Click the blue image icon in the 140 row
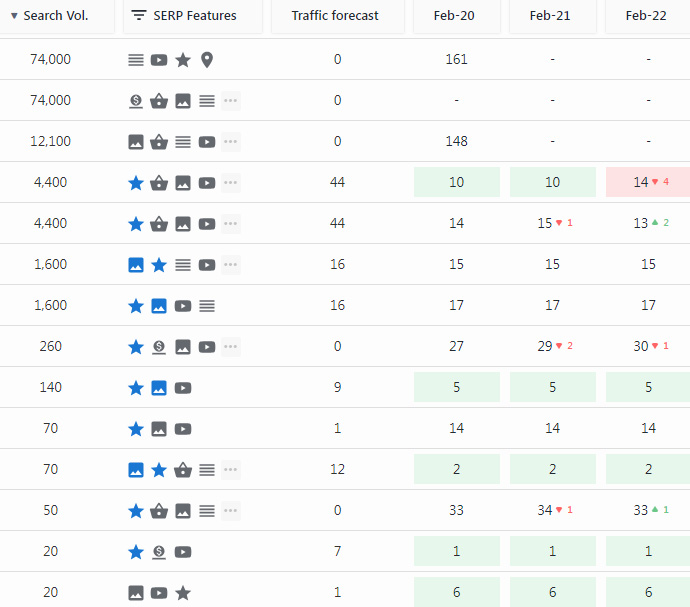 [x=159, y=388]
